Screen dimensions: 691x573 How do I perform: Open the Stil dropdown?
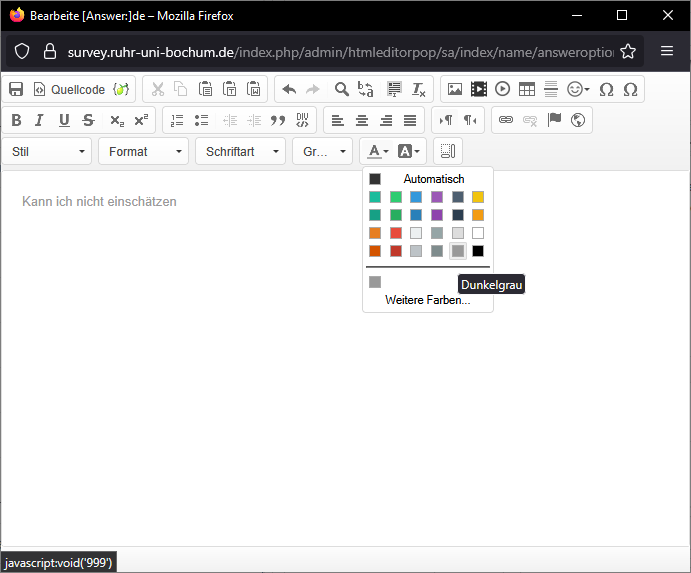click(x=47, y=151)
